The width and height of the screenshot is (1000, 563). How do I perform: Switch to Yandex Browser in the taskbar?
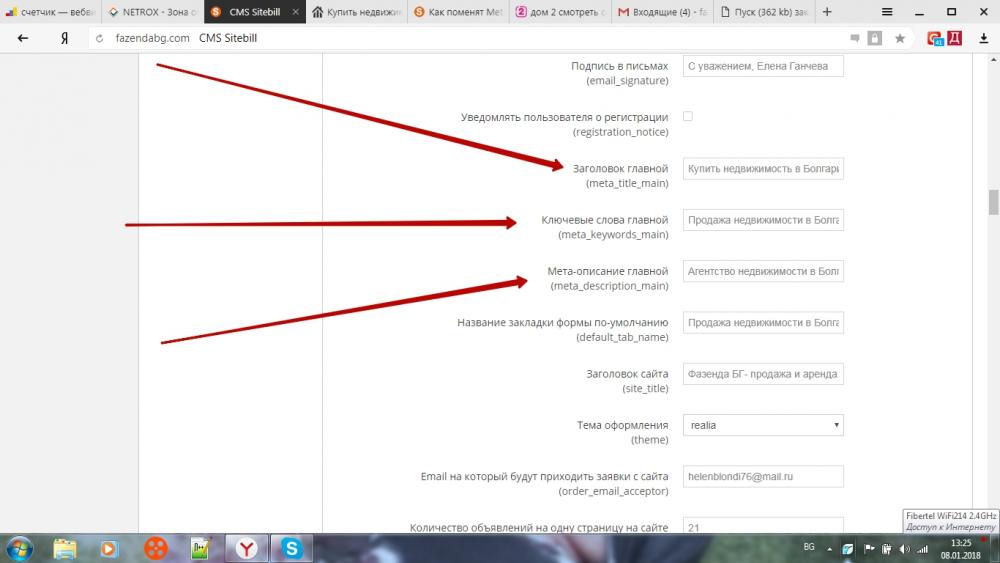point(246,548)
